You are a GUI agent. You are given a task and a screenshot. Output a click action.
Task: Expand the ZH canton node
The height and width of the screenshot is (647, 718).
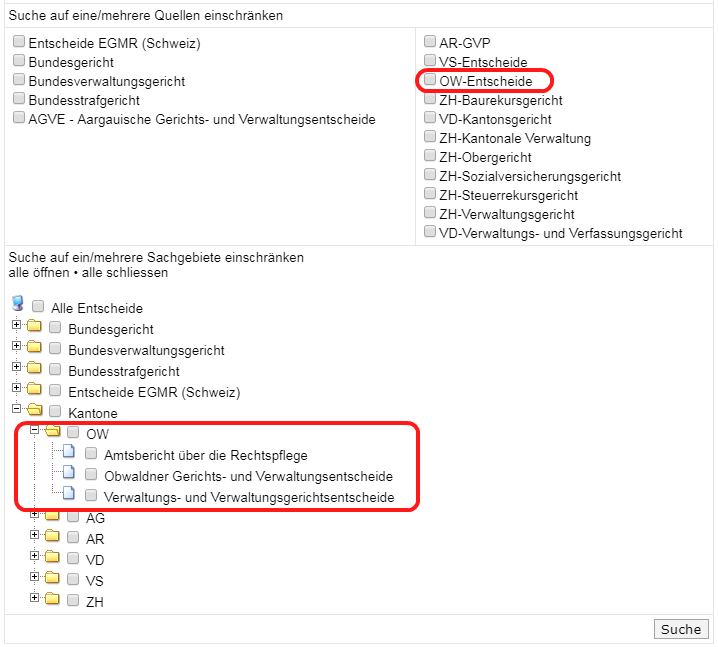point(34,598)
